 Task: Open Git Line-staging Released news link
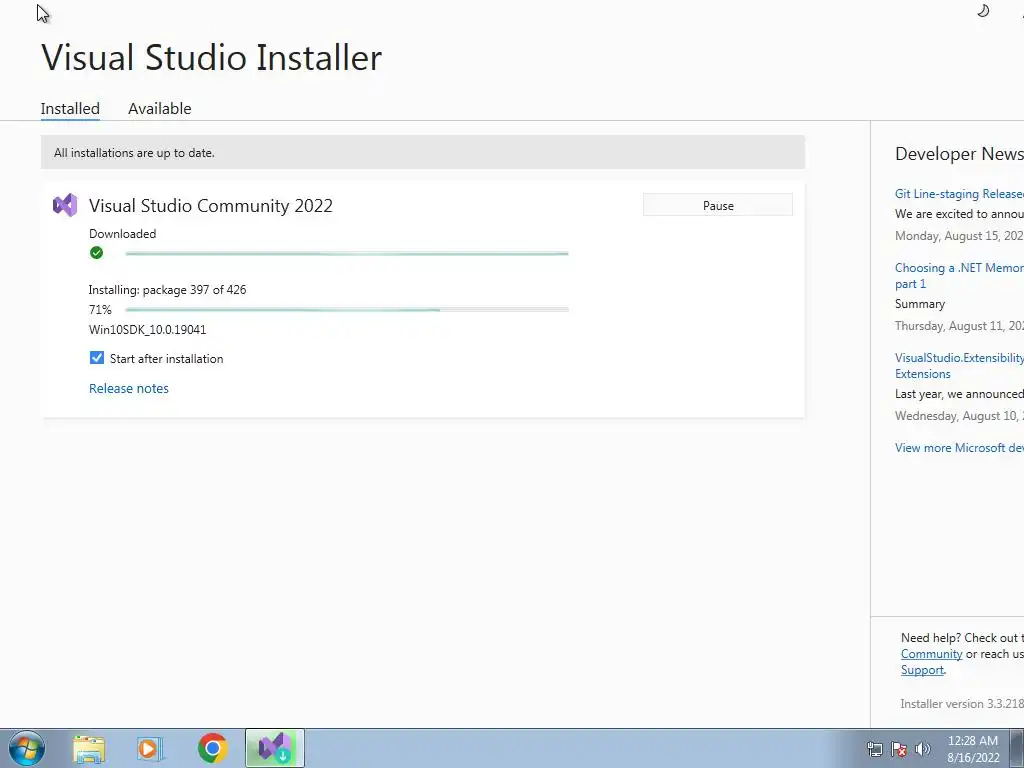point(959,193)
